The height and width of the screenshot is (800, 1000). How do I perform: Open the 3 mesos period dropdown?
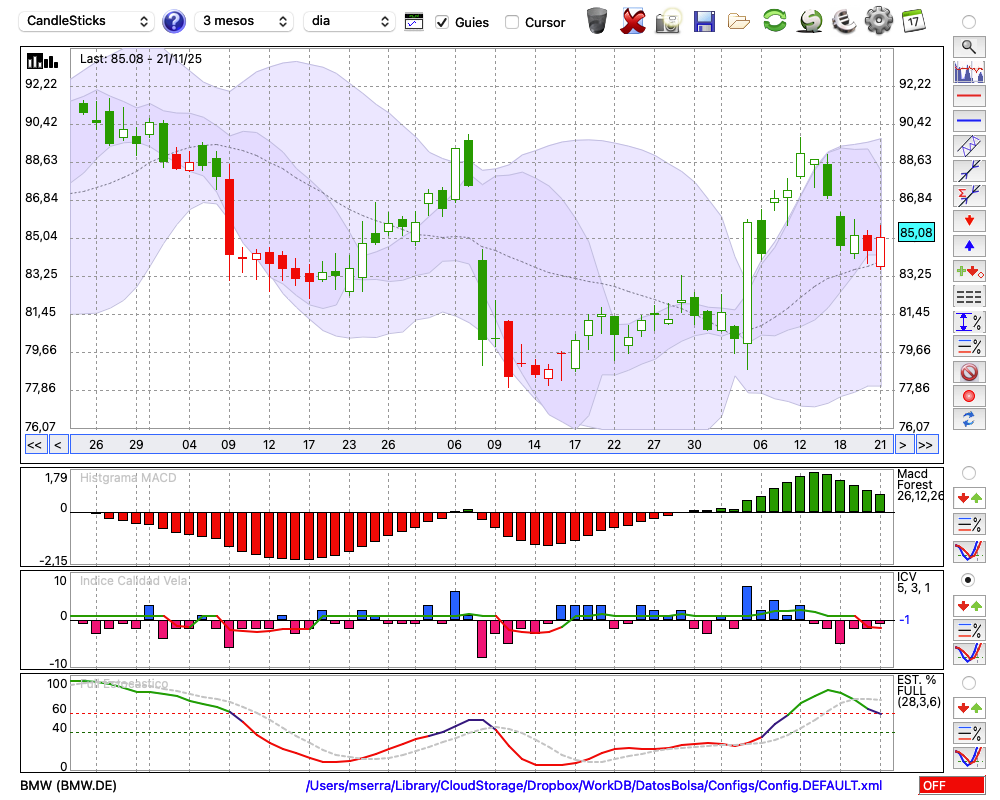(244, 21)
